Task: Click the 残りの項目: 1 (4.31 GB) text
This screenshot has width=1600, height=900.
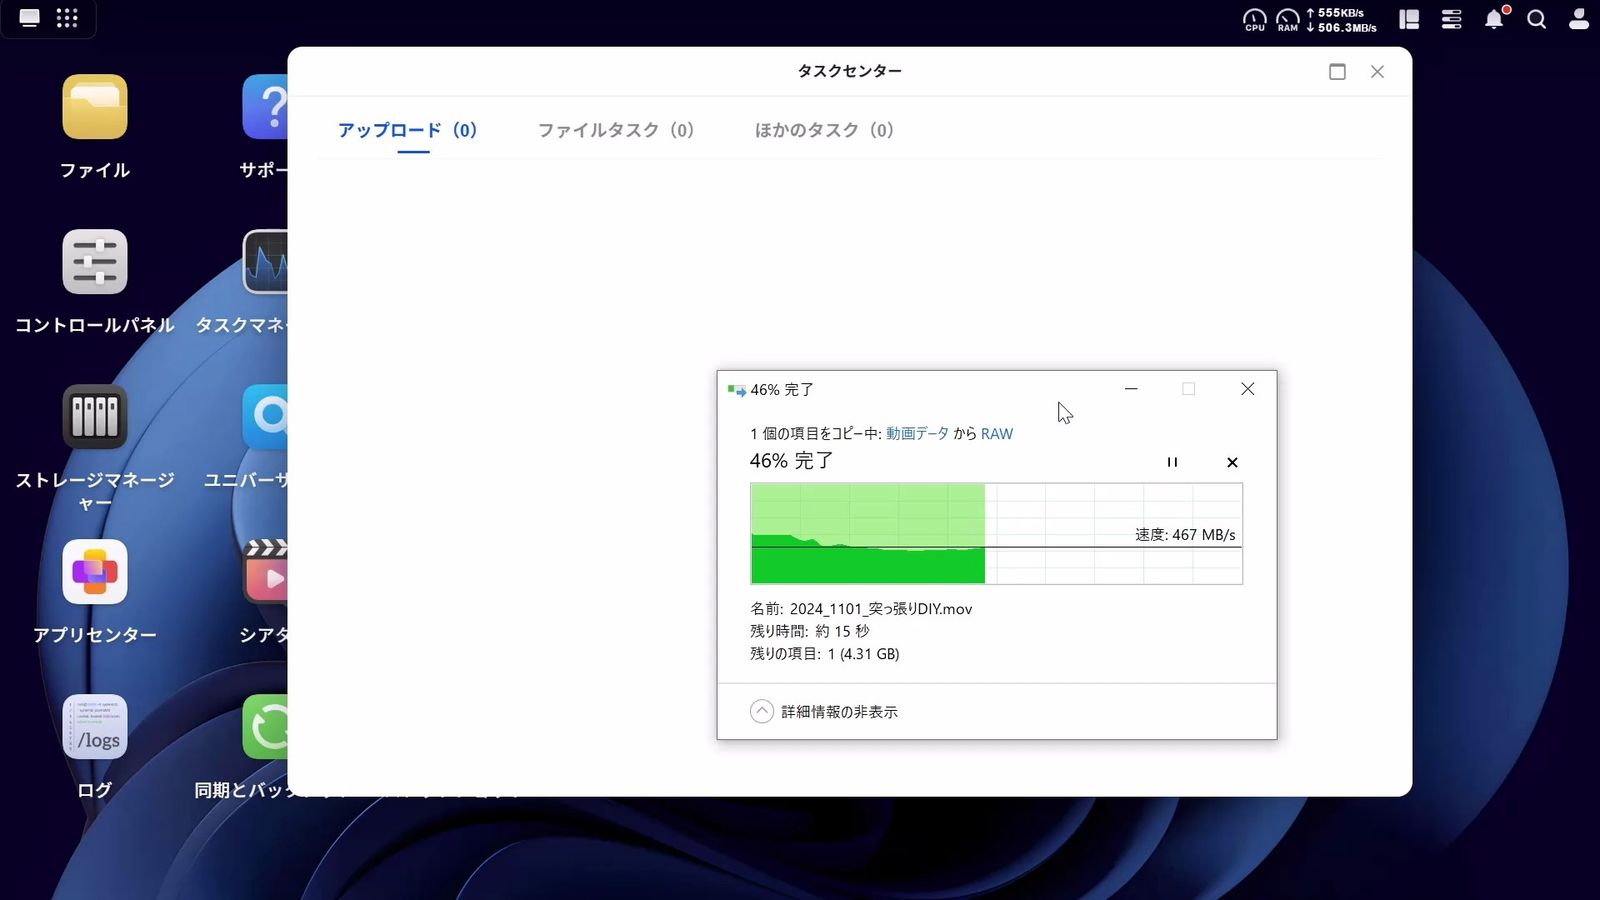Action: (x=825, y=653)
